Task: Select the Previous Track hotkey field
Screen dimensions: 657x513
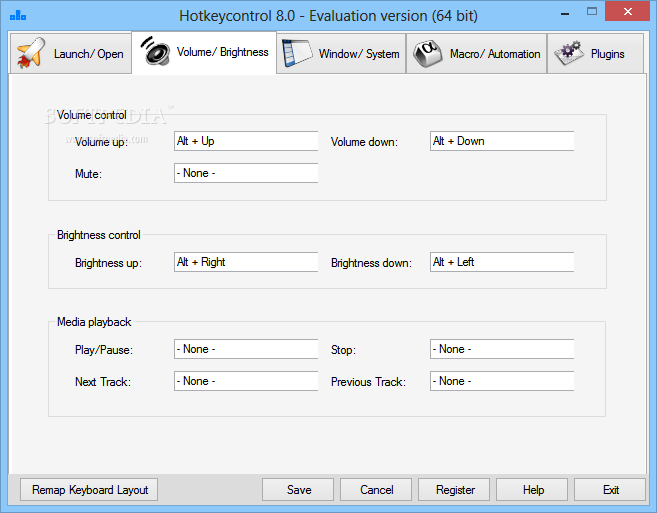Action: coord(502,381)
